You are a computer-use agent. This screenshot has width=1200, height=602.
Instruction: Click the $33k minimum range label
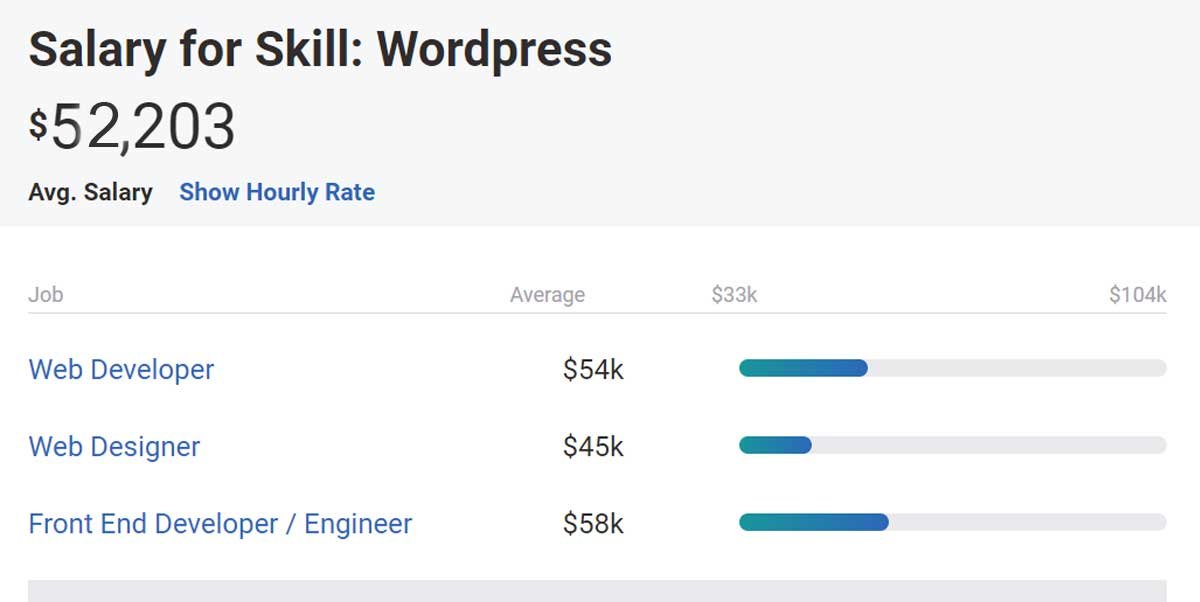pyautogui.click(x=734, y=295)
